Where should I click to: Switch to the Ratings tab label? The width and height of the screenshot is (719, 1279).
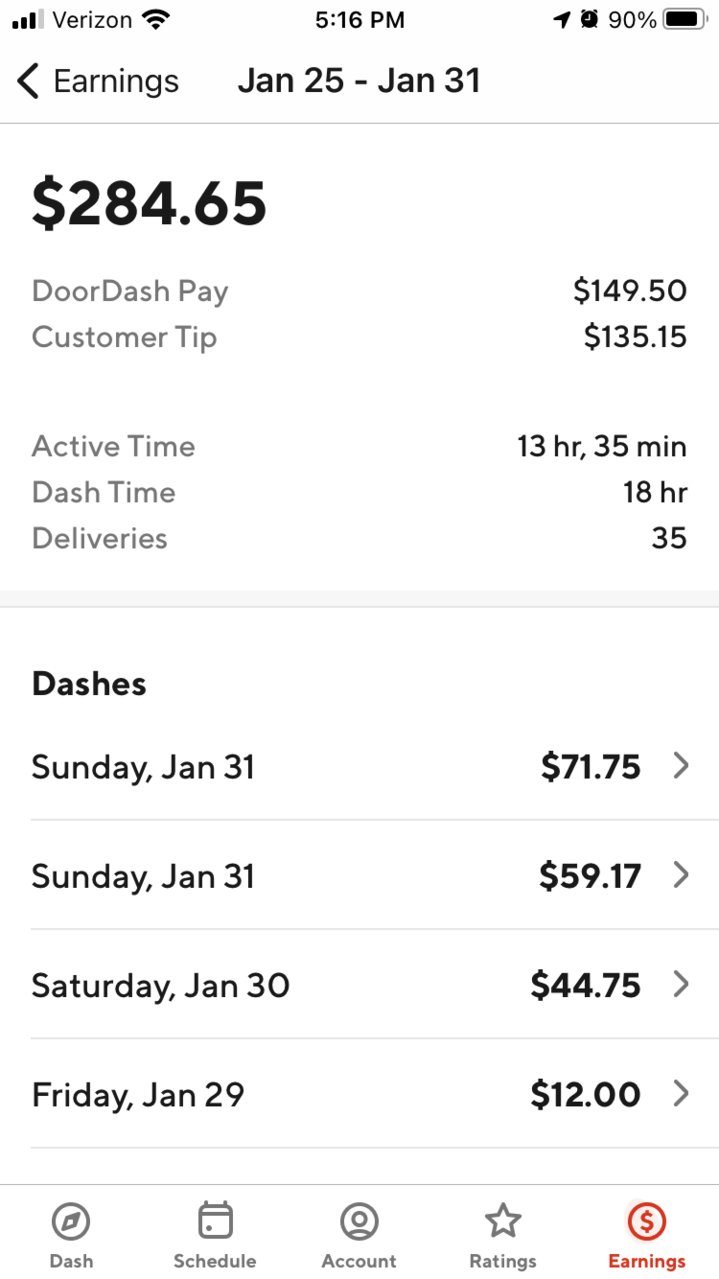pos(503,1261)
